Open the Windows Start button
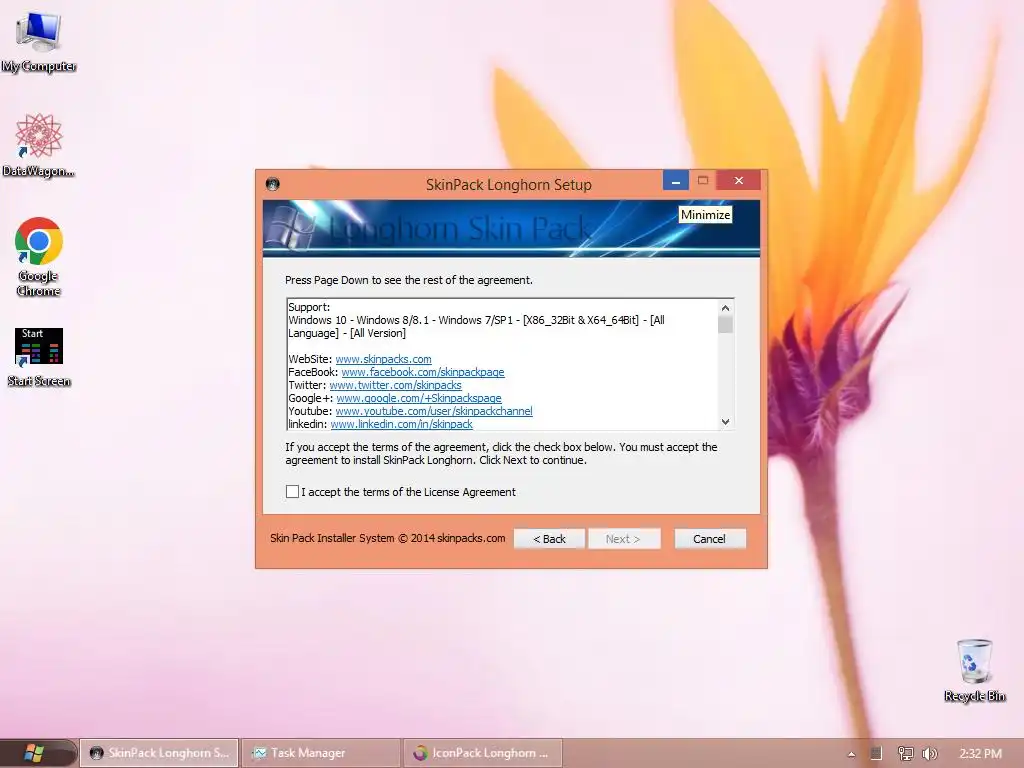1024x768 pixels. (34, 753)
